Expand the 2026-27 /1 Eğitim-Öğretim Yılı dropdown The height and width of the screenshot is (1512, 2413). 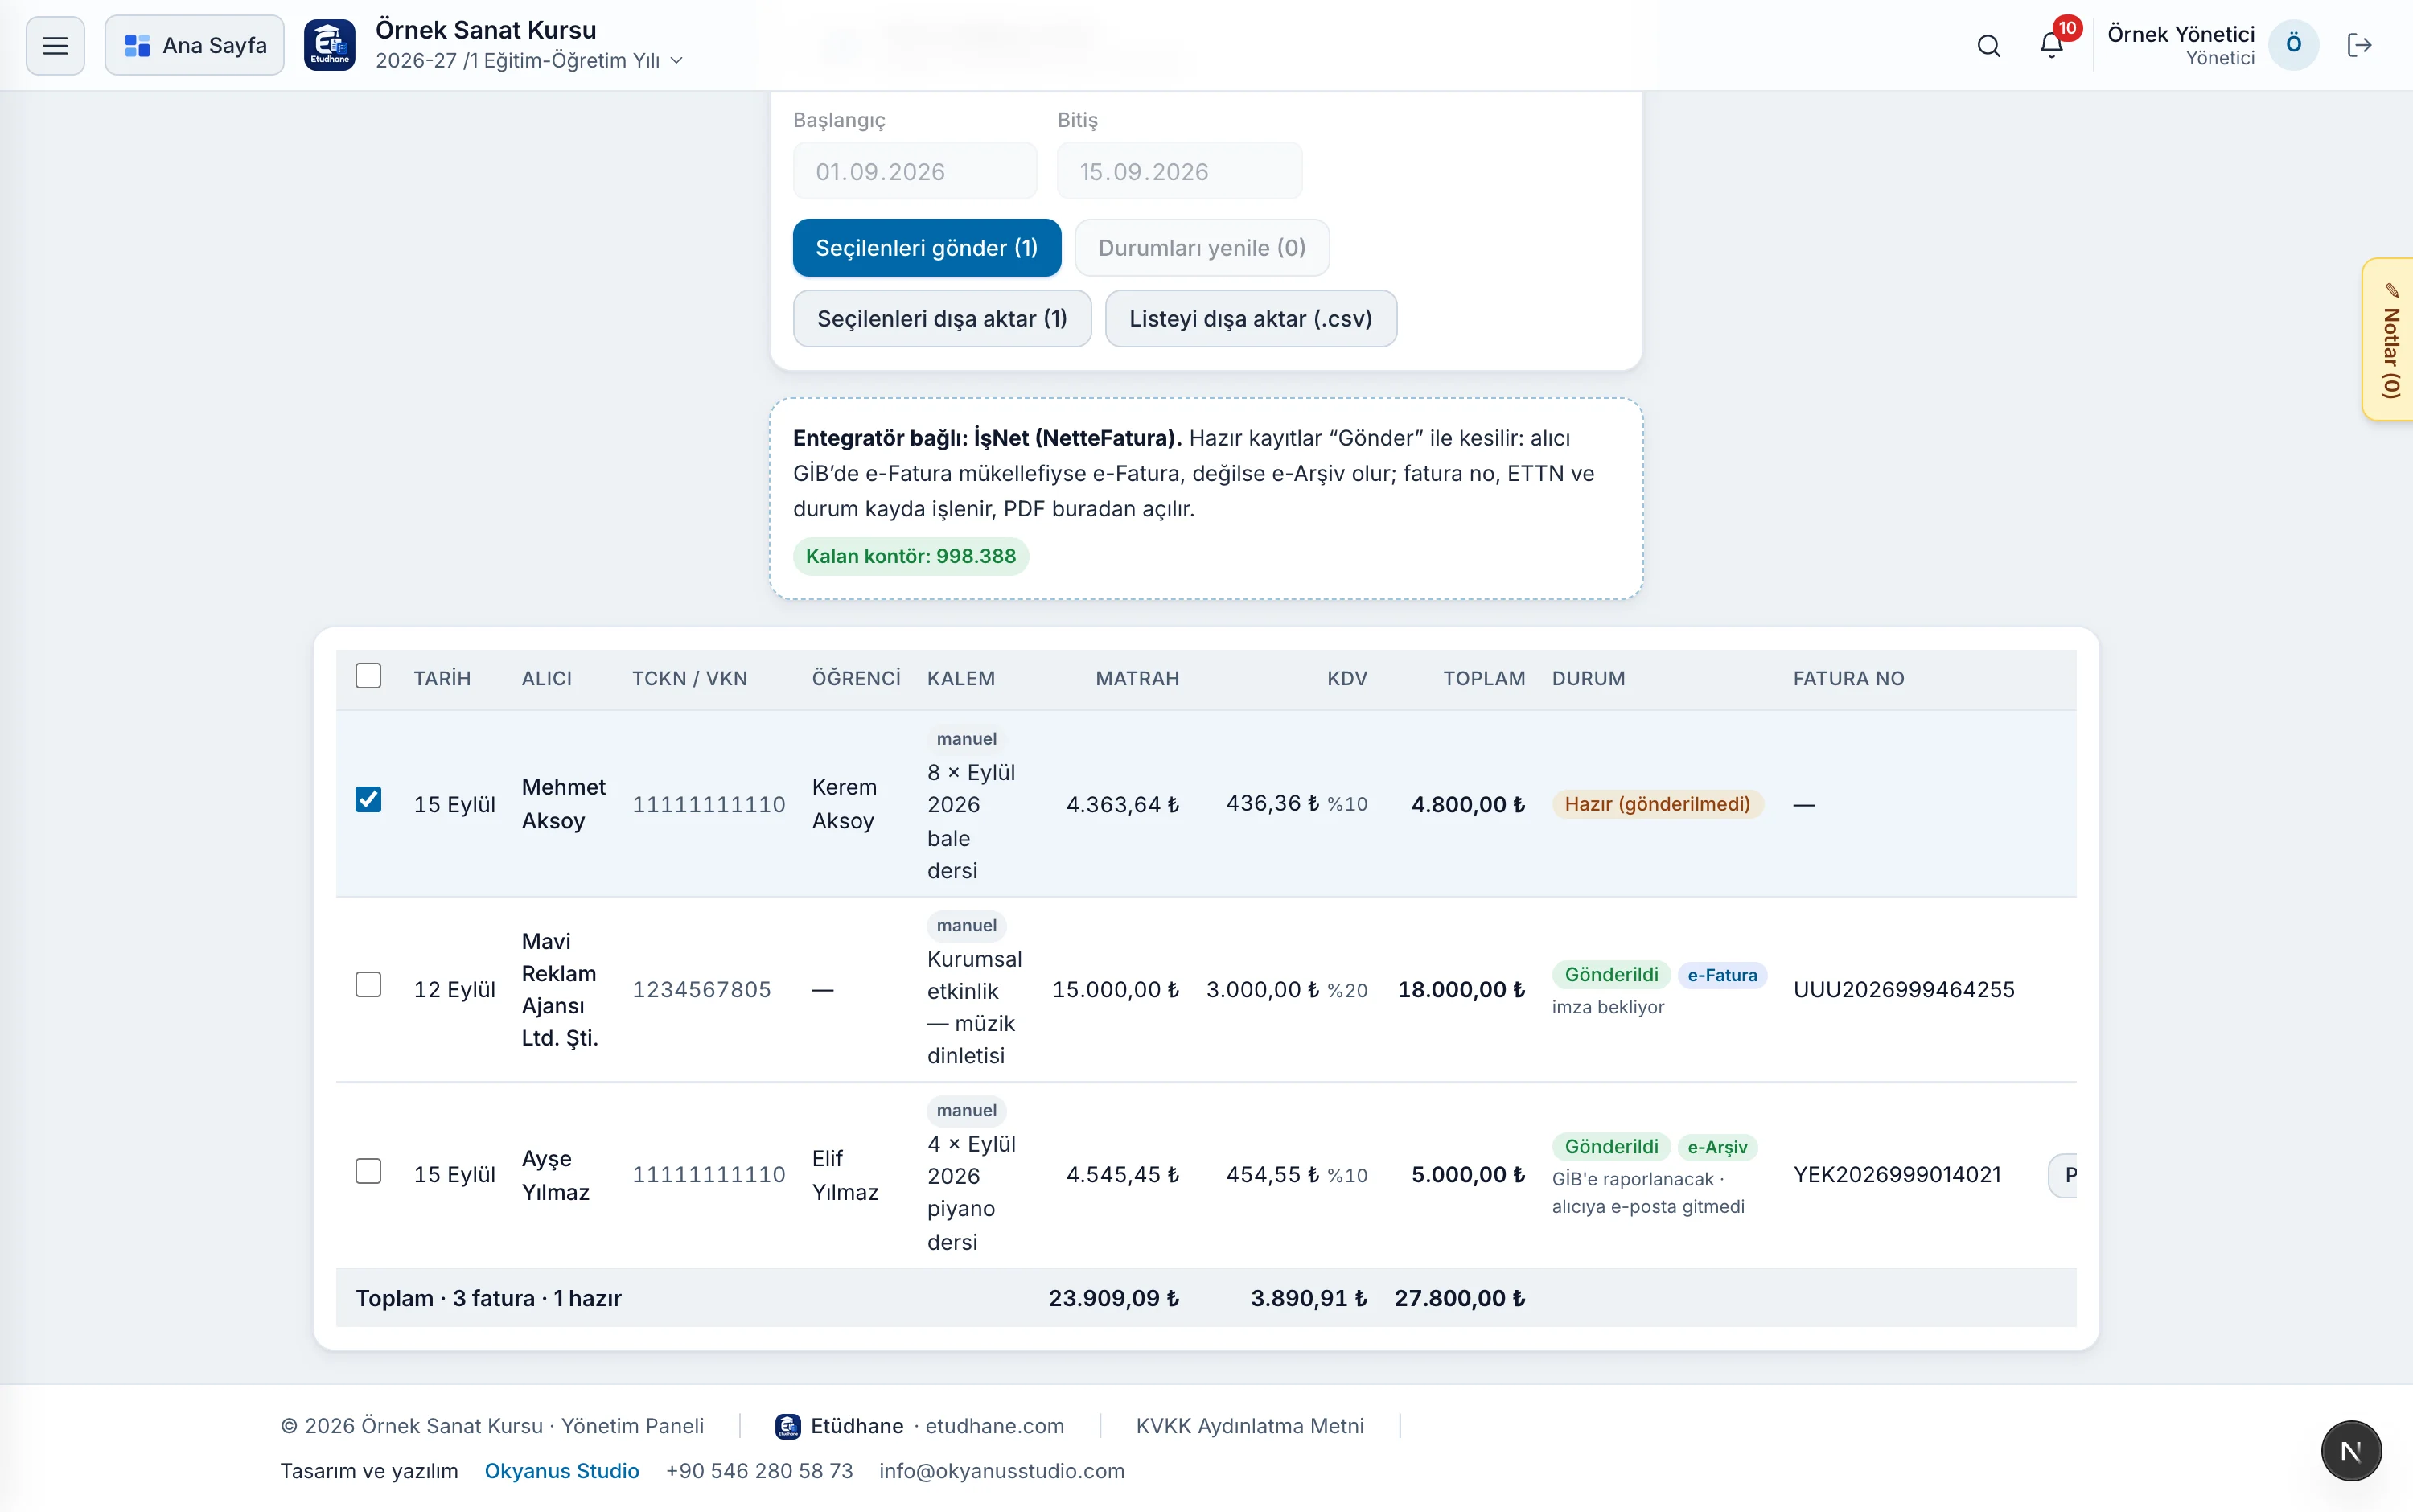(x=529, y=61)
